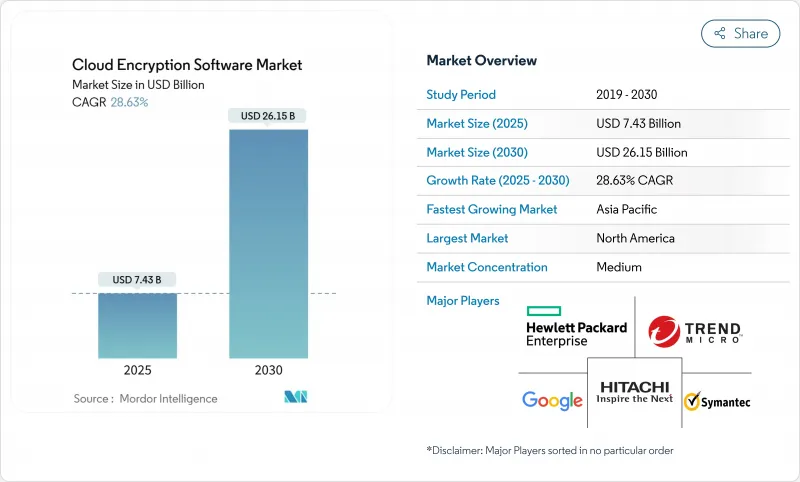Click the Symantec logo
800x482 pixels.
click(716, 401)
